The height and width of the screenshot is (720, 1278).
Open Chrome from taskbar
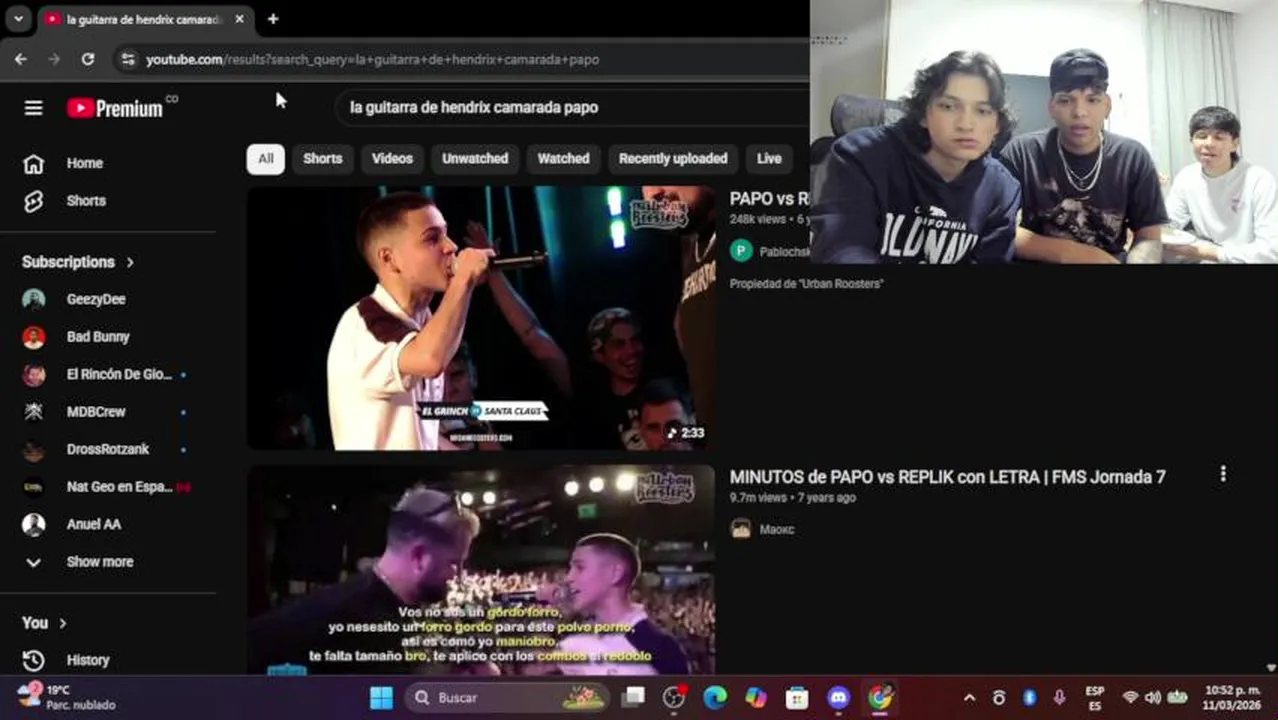(x=880, y=697)
